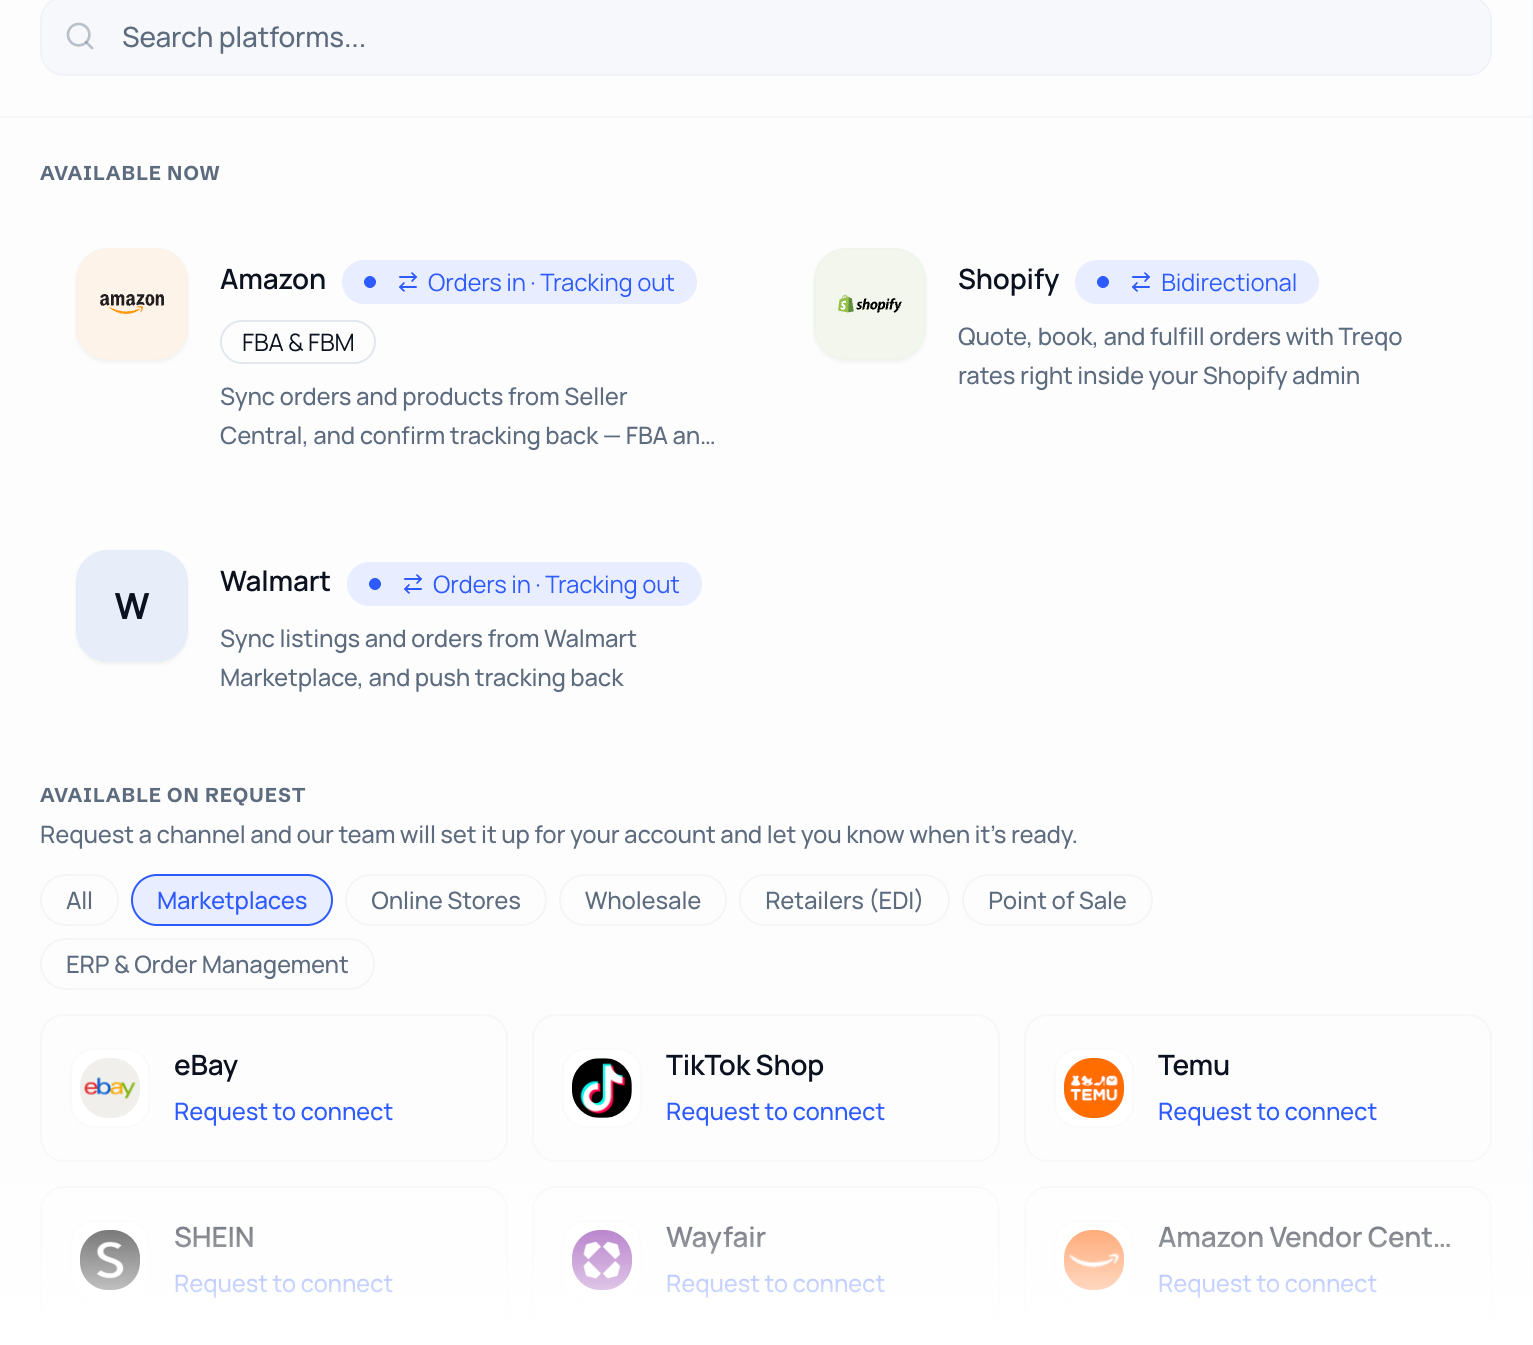
Task: Click the sync arrows icon in Walmart badge
Action: pyautogui.click(x=413, y=585)
